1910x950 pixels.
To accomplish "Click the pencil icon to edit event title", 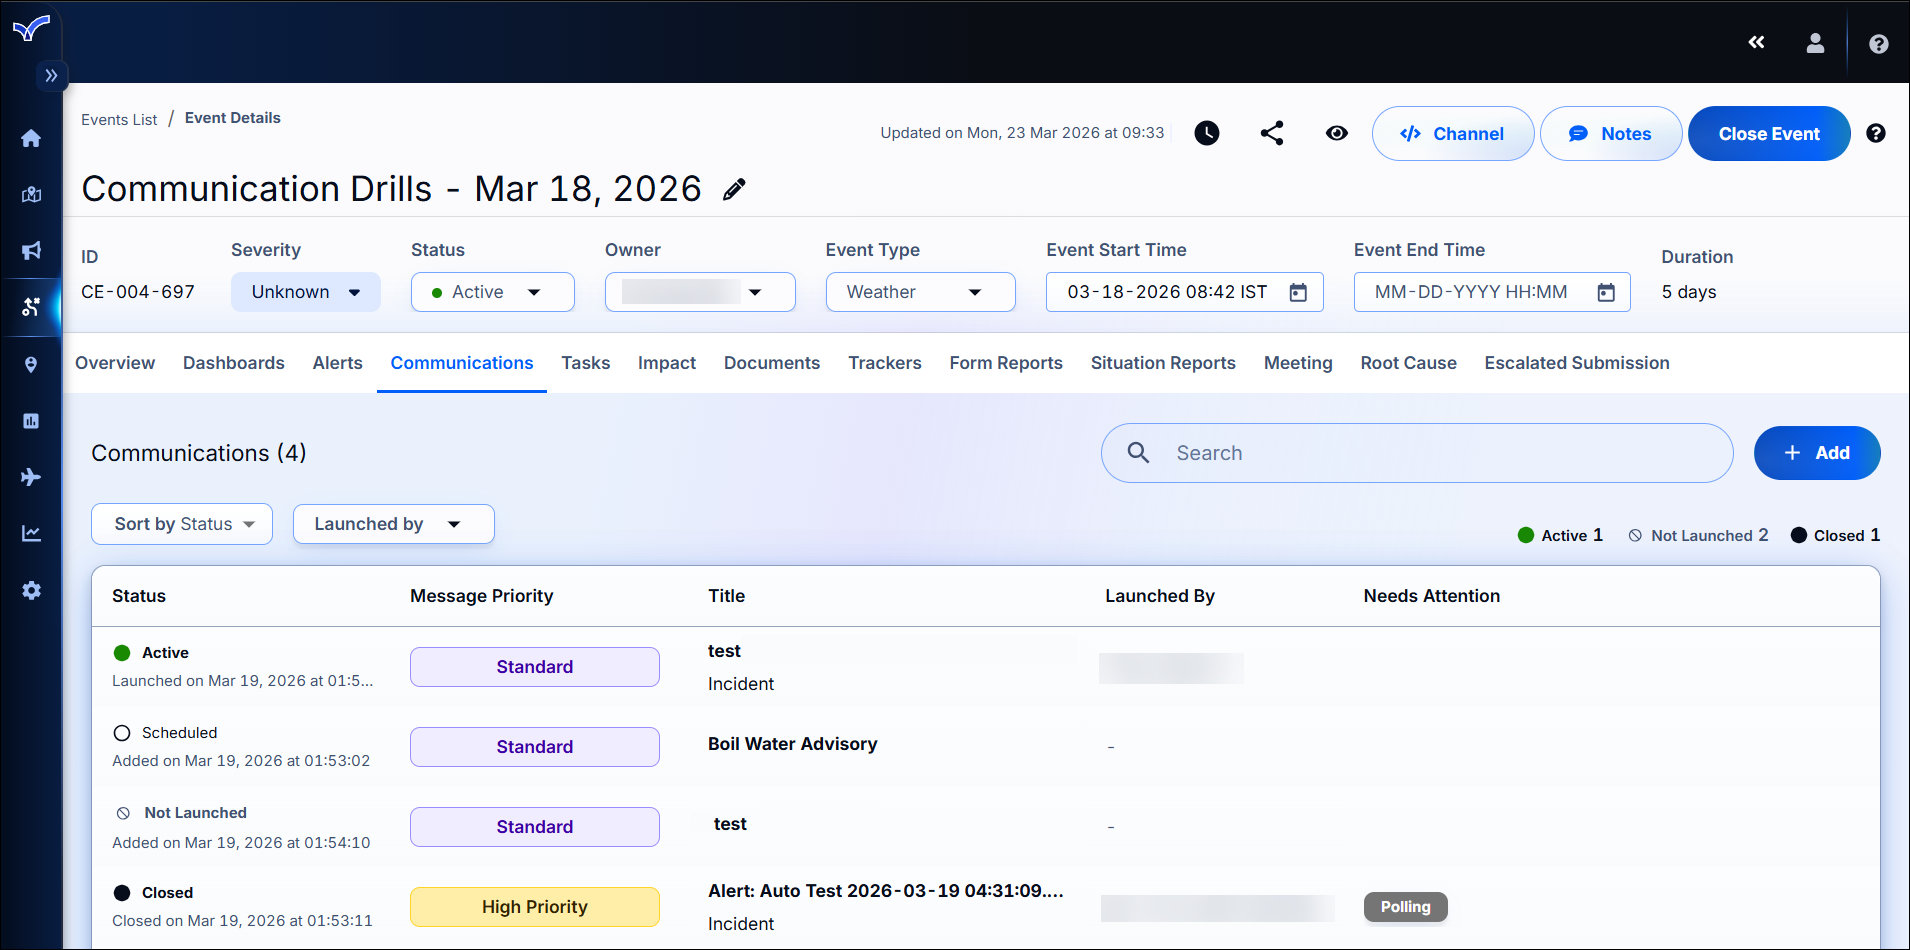I will tap(734, 189).
